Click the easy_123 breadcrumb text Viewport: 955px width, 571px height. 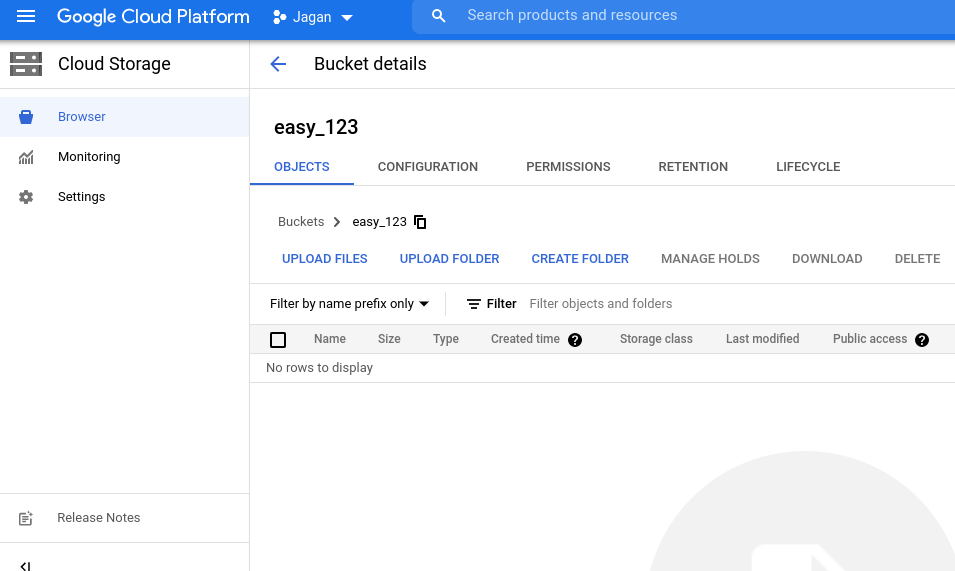[379, 222]
